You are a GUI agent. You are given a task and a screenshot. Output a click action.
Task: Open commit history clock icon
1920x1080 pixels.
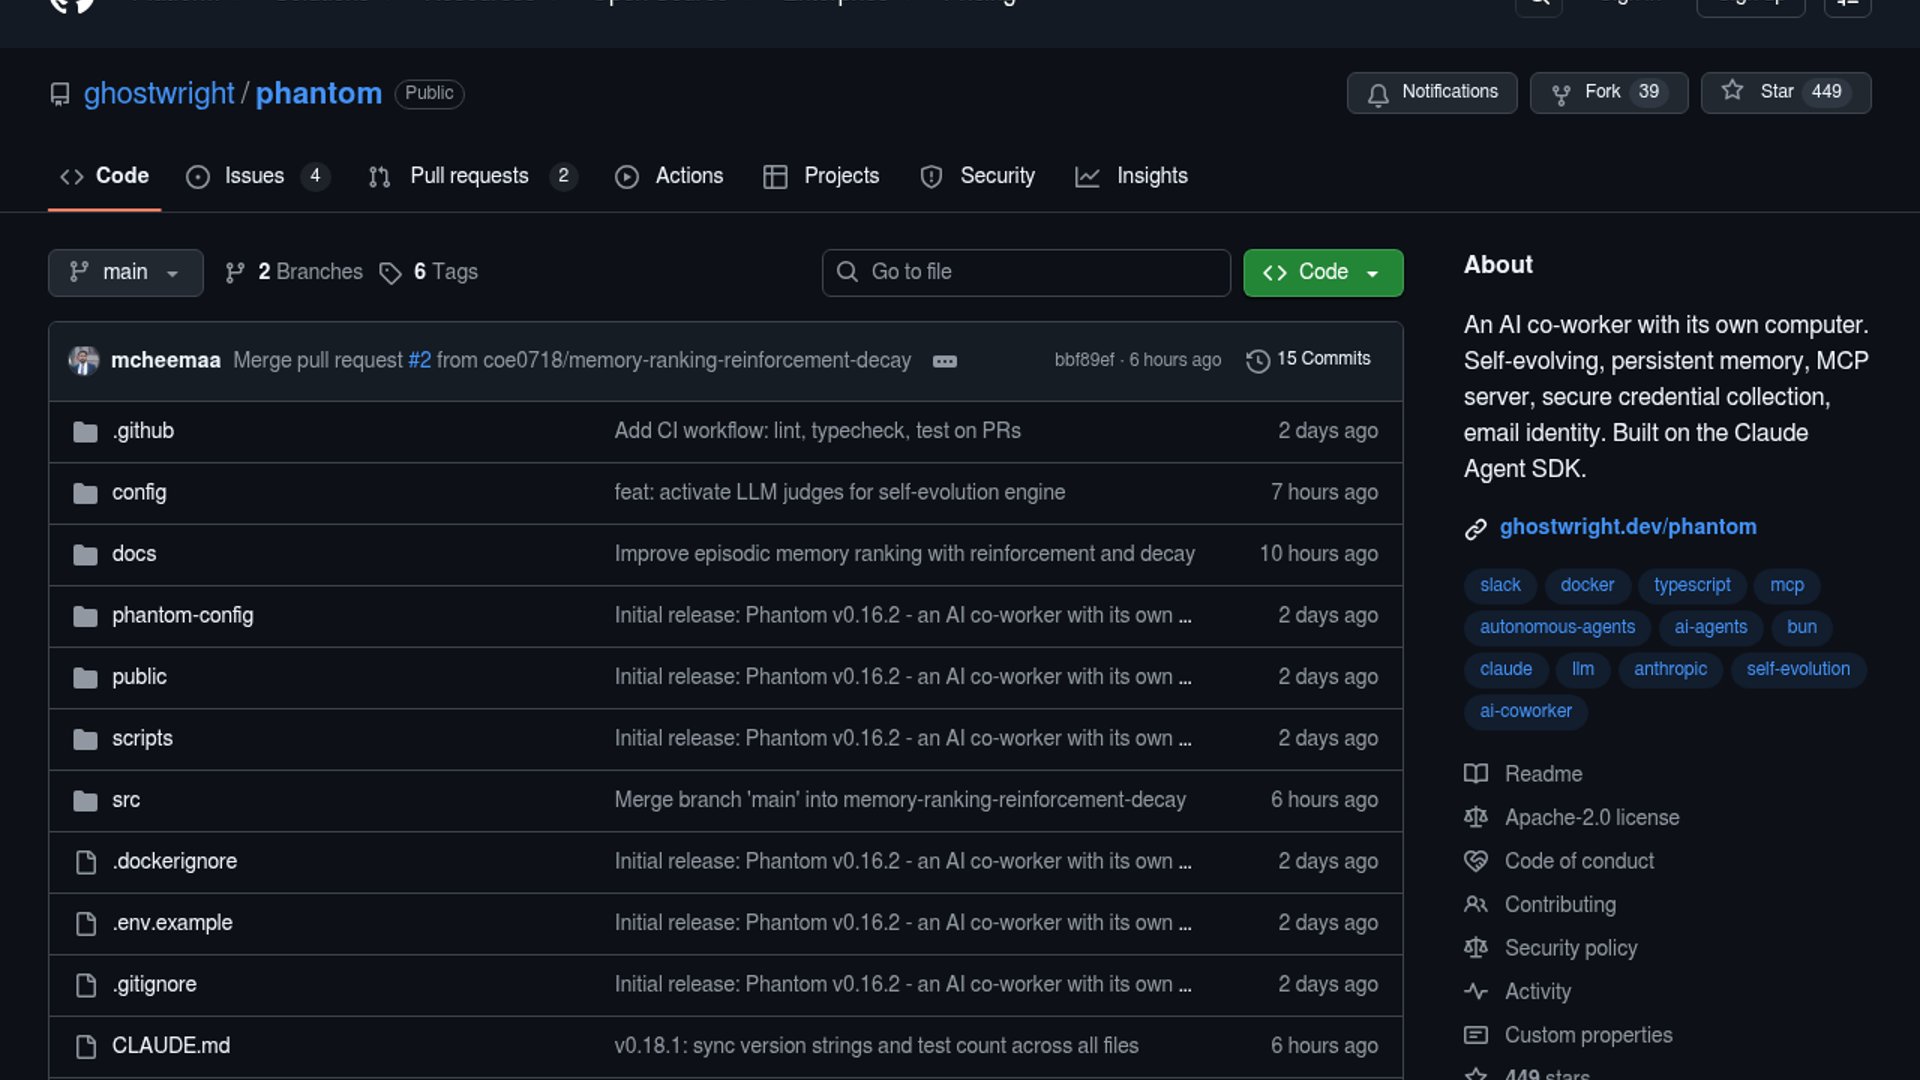tap(1258, 360)
